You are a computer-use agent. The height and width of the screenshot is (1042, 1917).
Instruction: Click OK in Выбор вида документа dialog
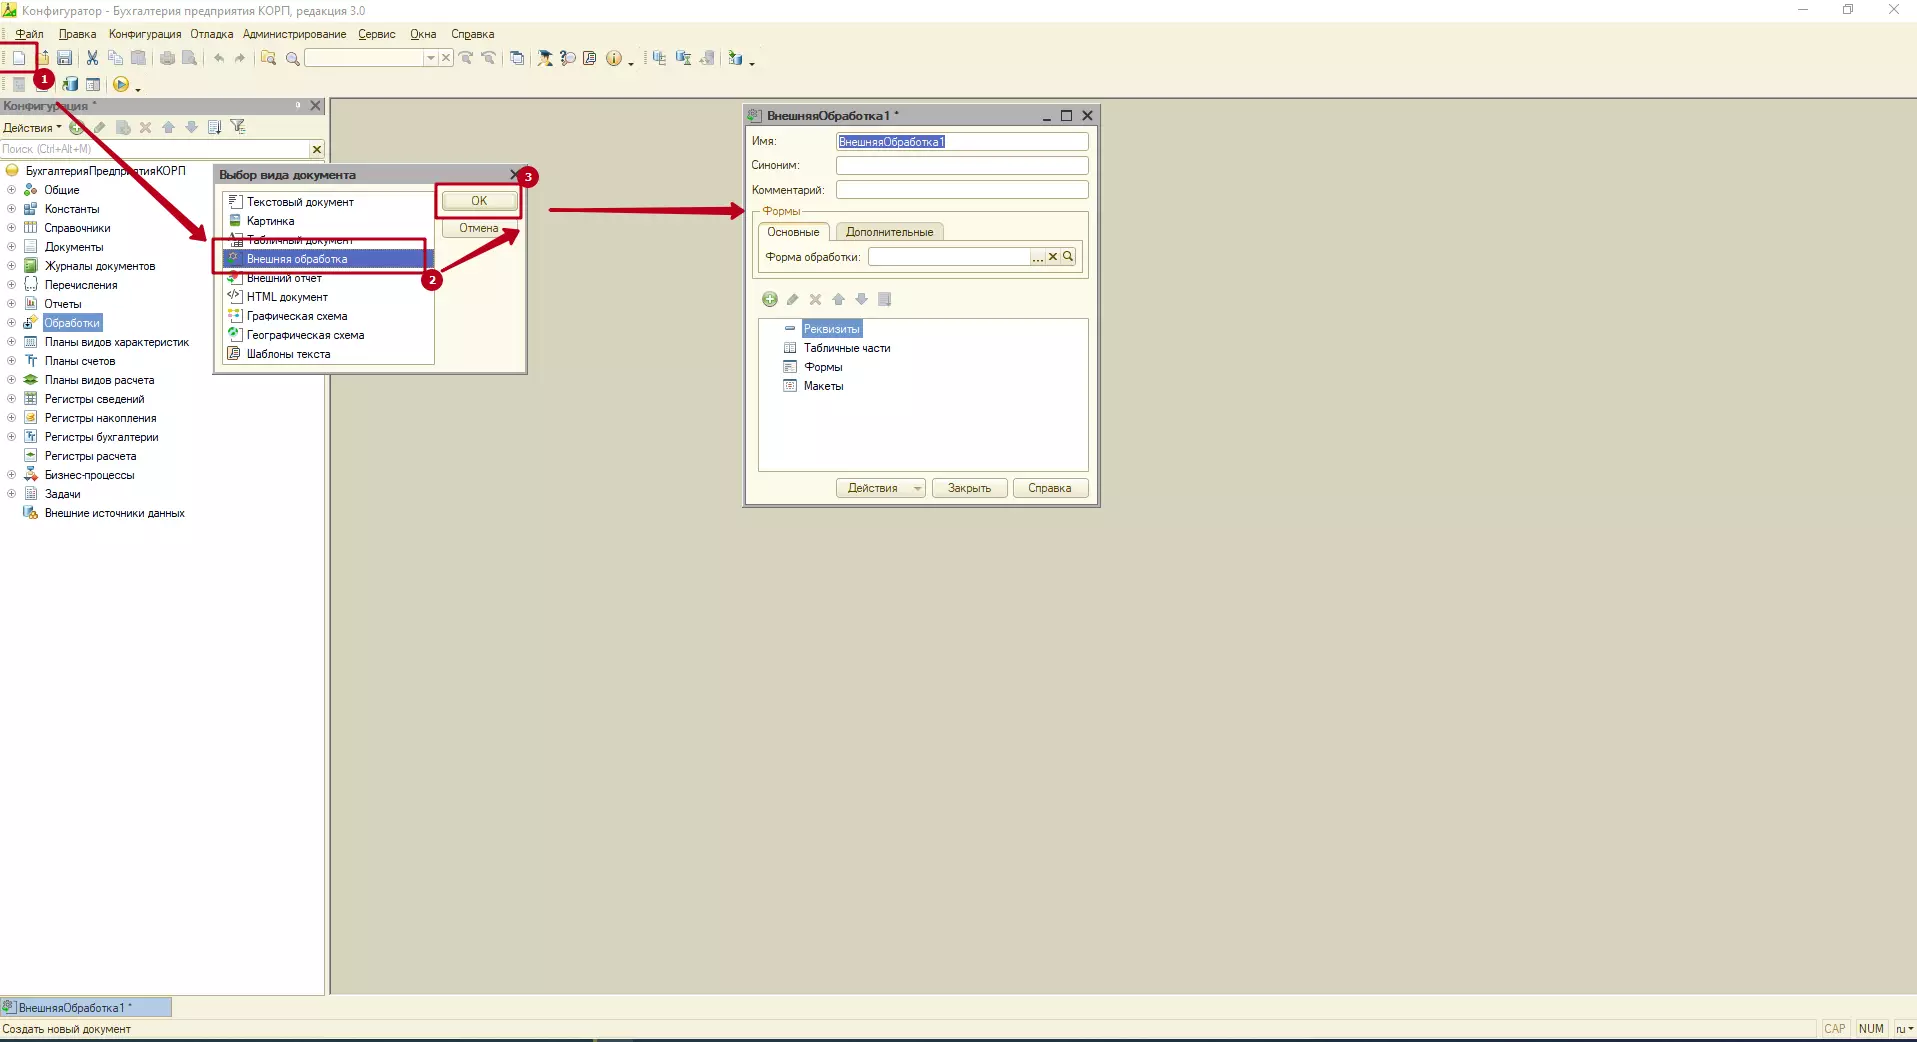(479, 201)
